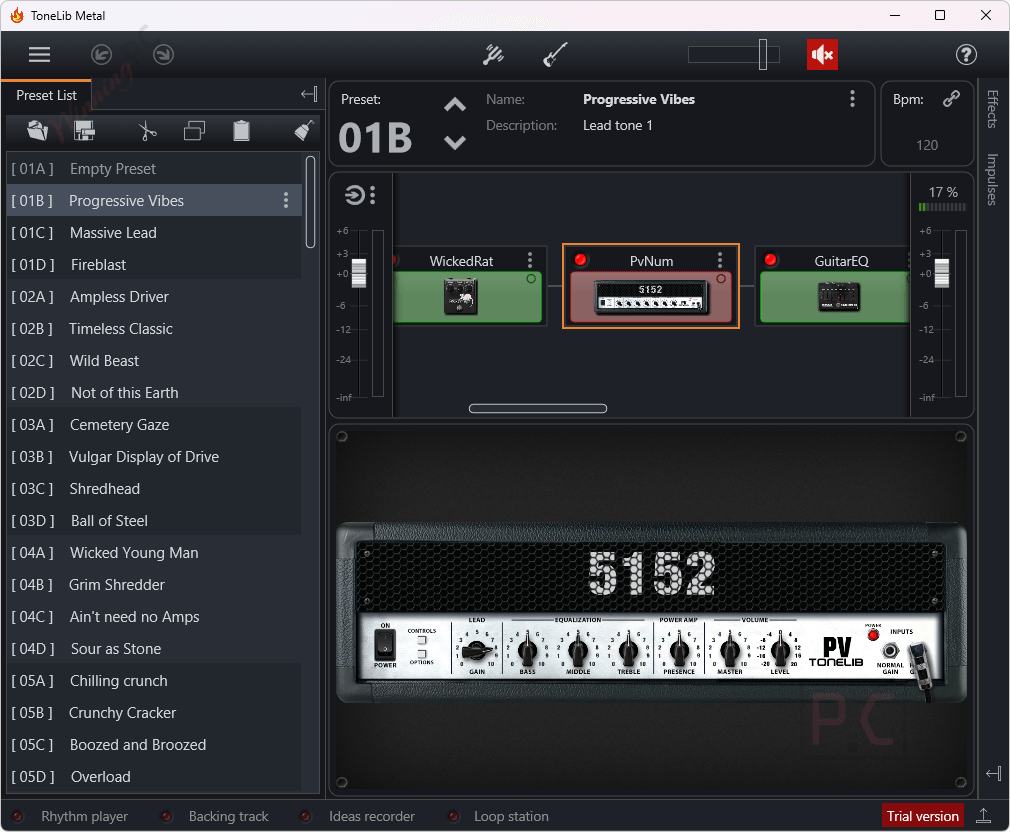Select preset 04D Sour as Stone
Viewport: 1010px width, 832px height.
[x=155, y=648]
